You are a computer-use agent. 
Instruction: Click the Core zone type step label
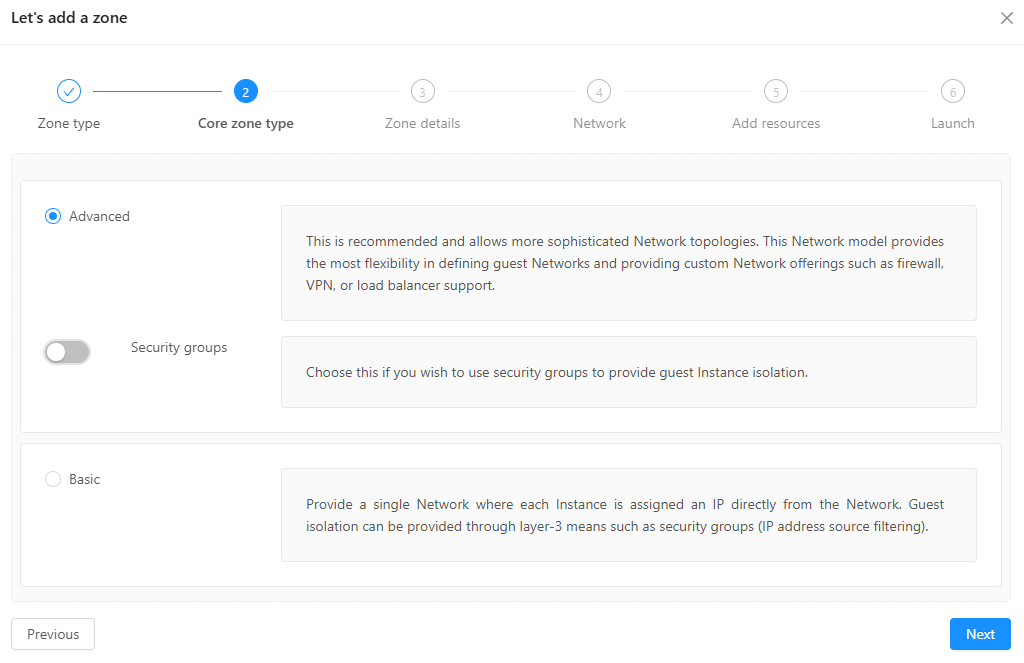[246, 124]
